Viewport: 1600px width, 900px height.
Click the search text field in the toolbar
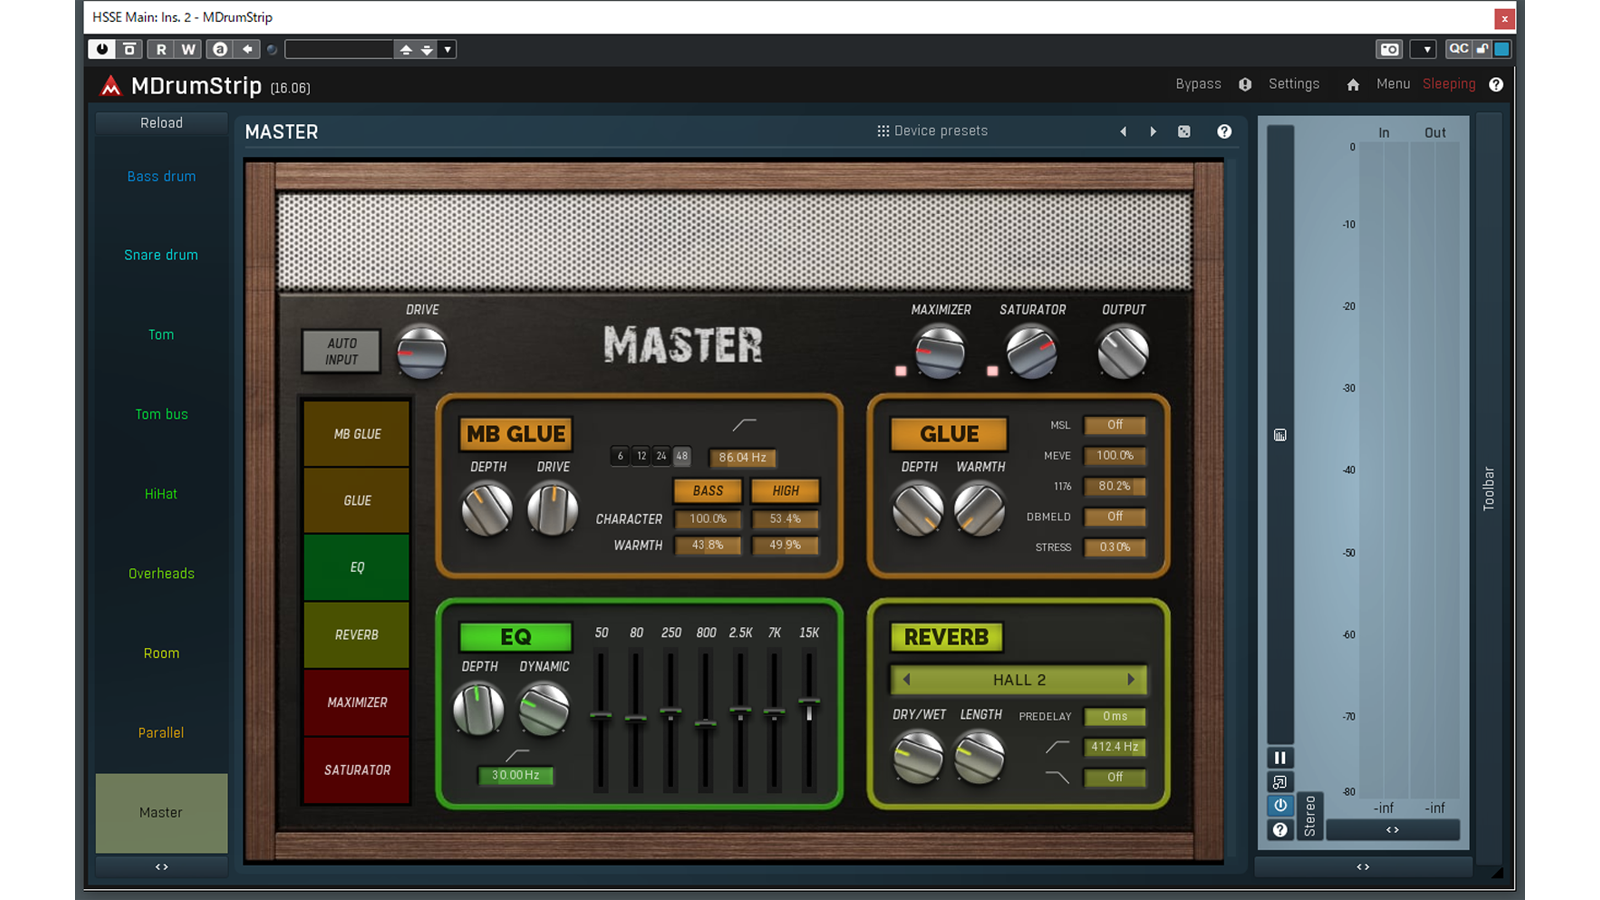338,48
